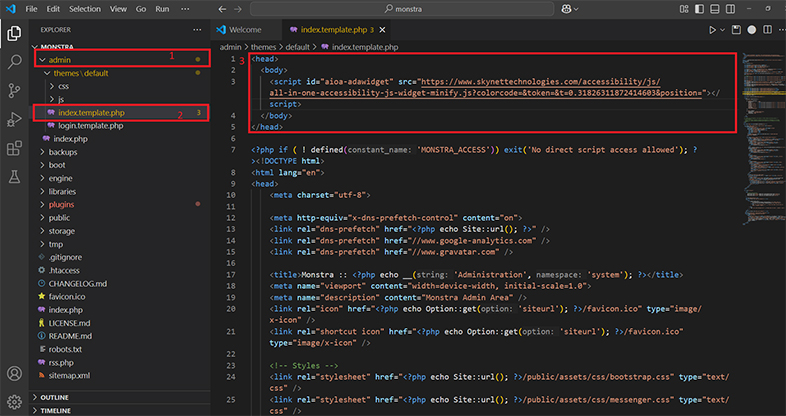The image size is (786, 416).
Task: Click the default breadcrumb
Action: 298,47
